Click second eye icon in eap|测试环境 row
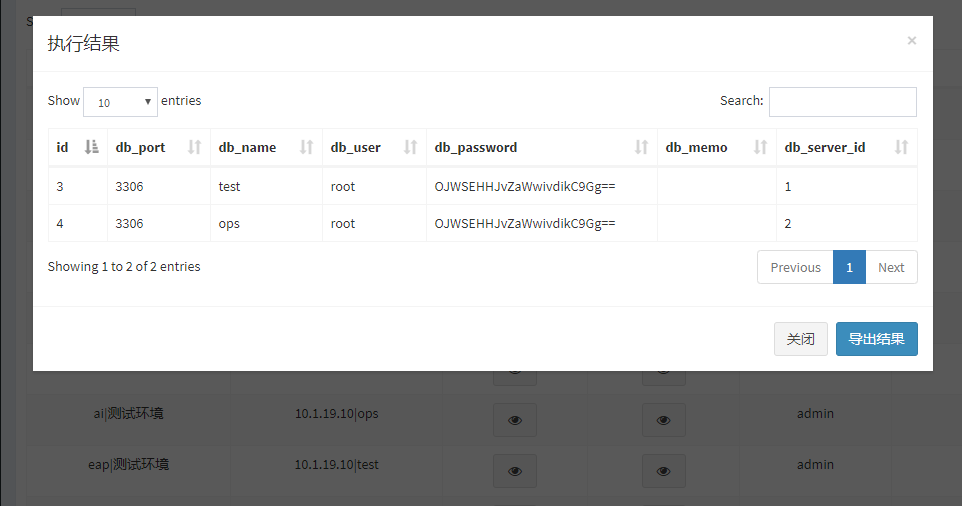Image resolution: width=962 pixels, height=506 pixels. pos(663,471)
